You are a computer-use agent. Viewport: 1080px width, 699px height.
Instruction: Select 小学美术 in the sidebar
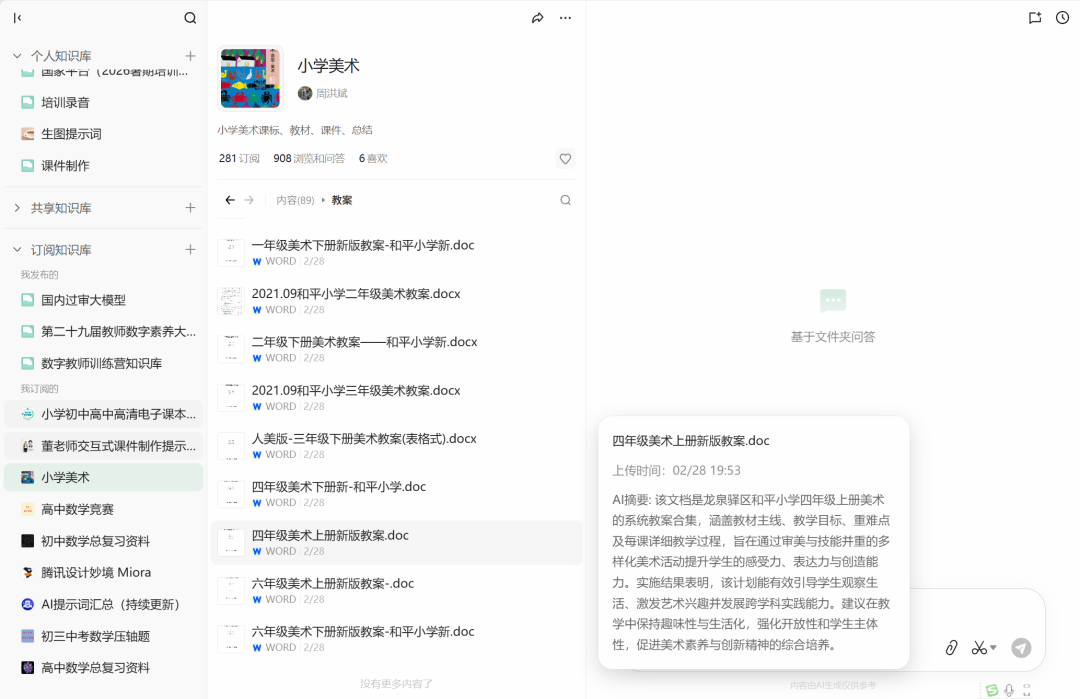[x=103, y=477]
